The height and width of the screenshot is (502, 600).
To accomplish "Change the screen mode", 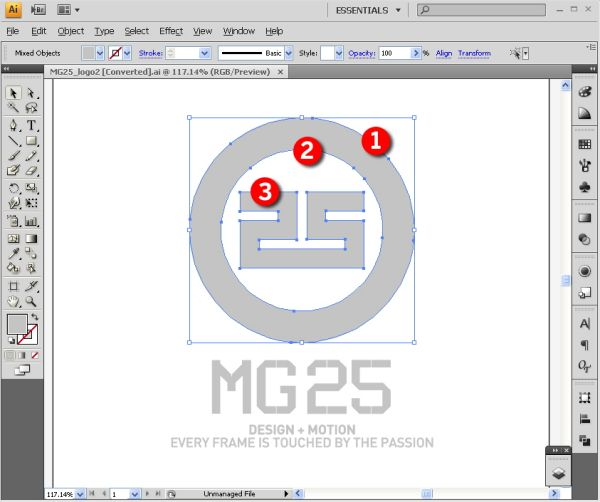I will 22,370.
